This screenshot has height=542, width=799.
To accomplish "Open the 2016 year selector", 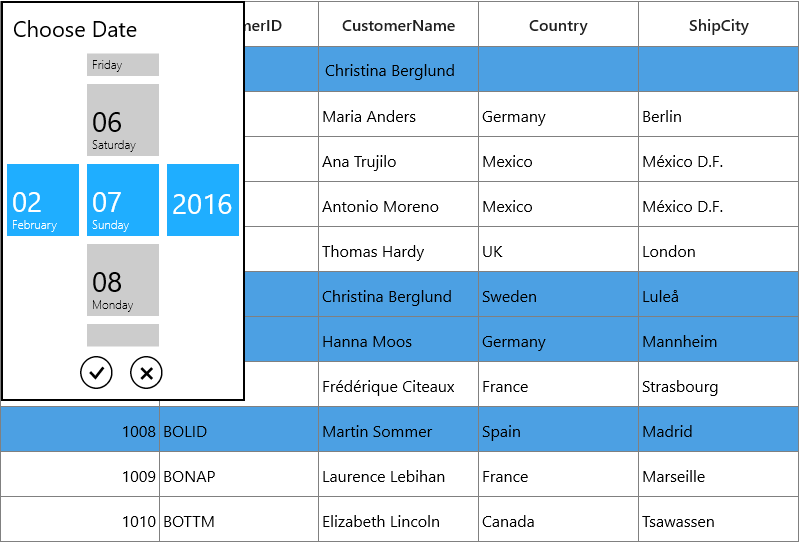I will [203, 200].
